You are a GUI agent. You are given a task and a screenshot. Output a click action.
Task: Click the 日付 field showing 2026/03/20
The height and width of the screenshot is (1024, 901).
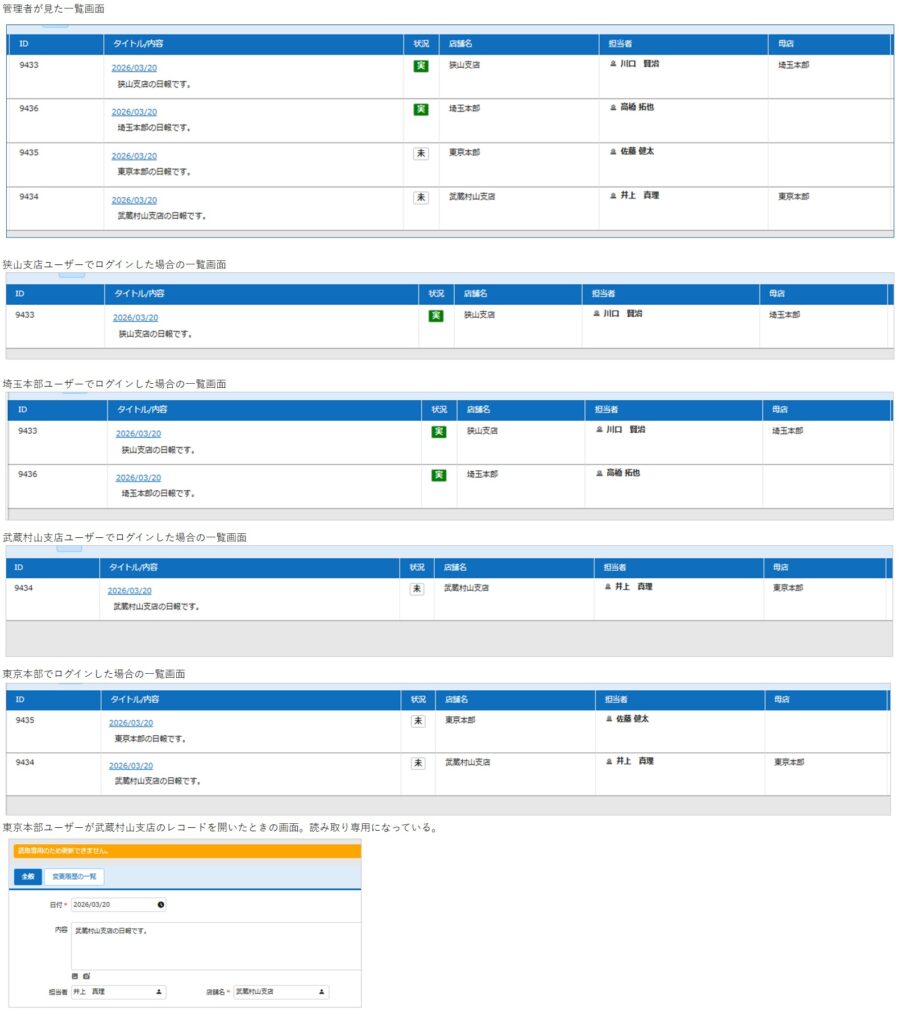click(x=112, y=905)
